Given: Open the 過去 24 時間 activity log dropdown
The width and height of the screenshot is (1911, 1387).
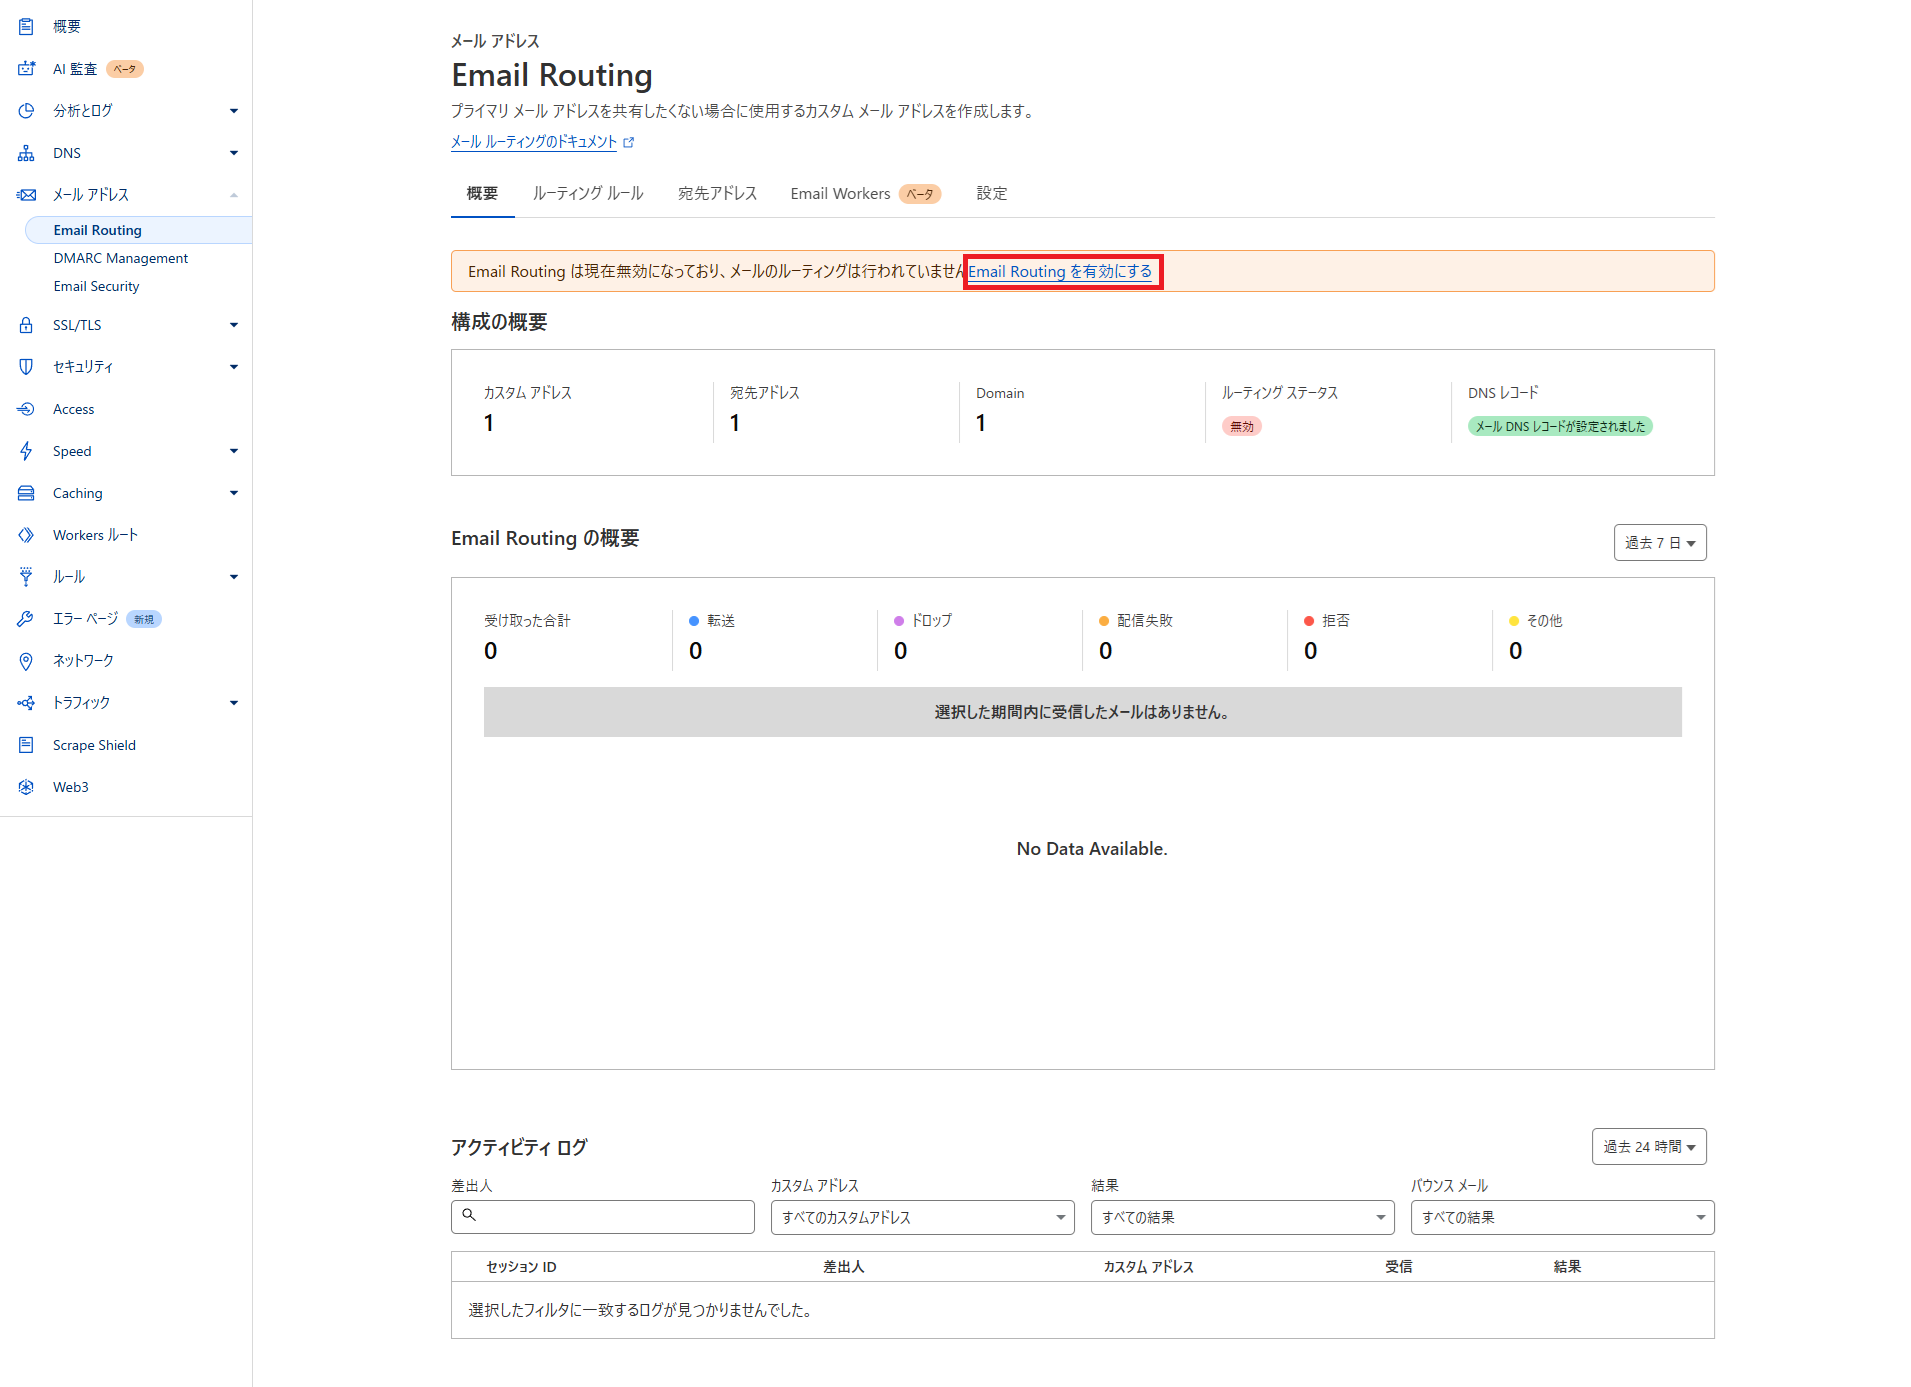Looking at the screenshot, I should [x=1649, y=1147].
